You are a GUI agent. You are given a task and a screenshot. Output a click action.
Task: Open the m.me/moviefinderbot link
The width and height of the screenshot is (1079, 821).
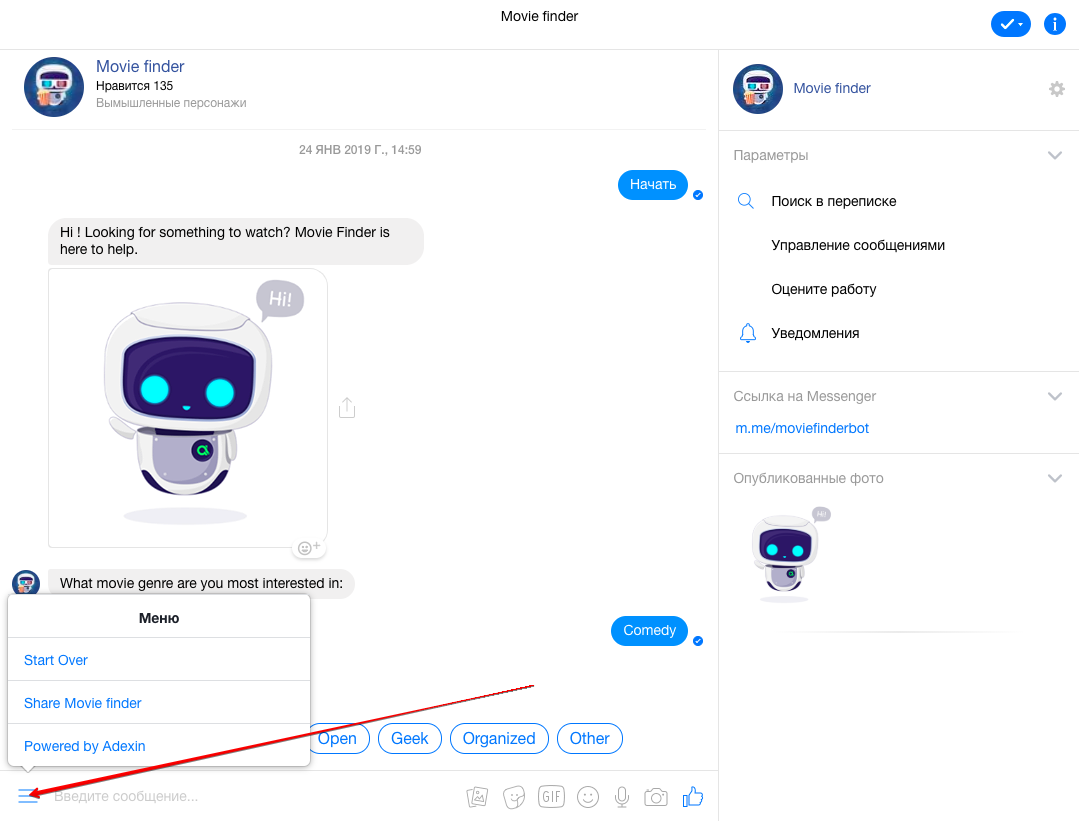pyautogui.click(x=802, y=428)
